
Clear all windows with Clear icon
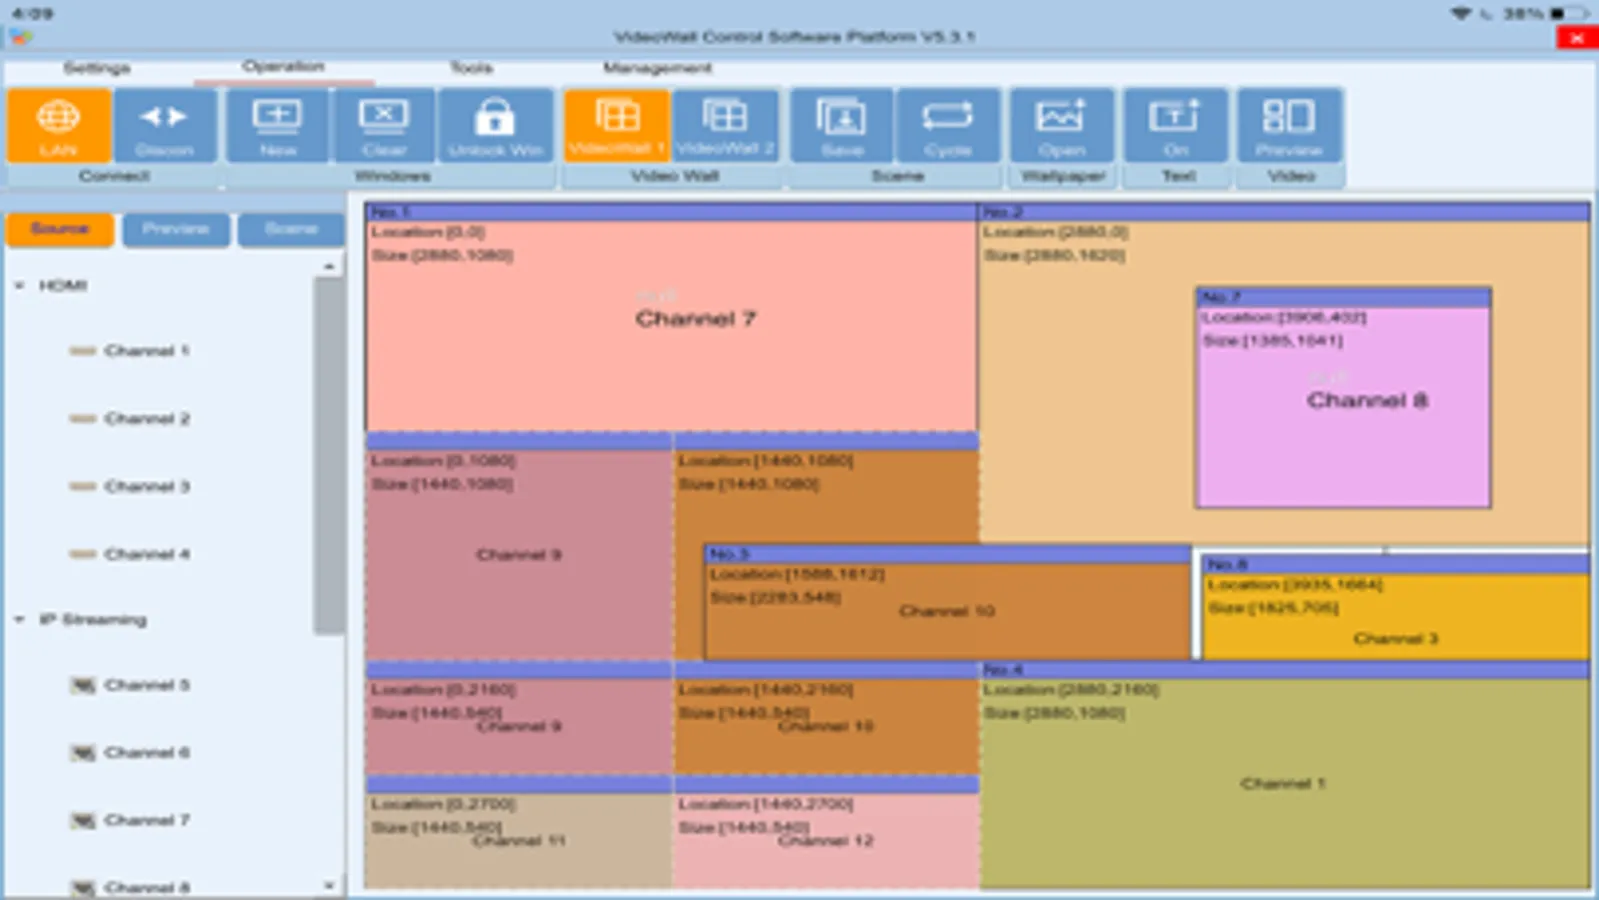[x=384, y=125]
